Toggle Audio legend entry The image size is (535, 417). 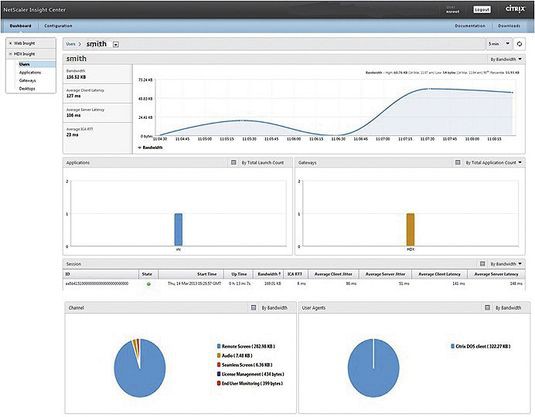(235, 356)
